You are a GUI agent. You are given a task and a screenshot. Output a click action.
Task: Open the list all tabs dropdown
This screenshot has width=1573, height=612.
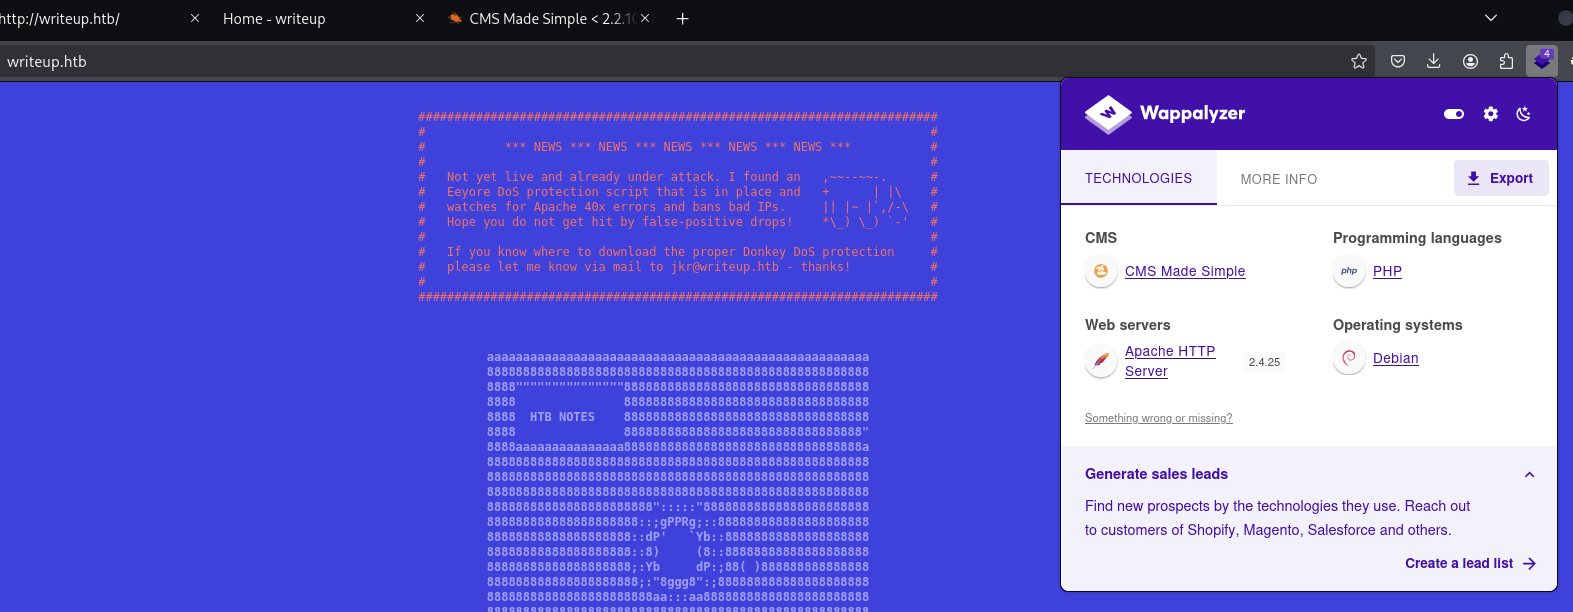click(x=1490, y=18)
